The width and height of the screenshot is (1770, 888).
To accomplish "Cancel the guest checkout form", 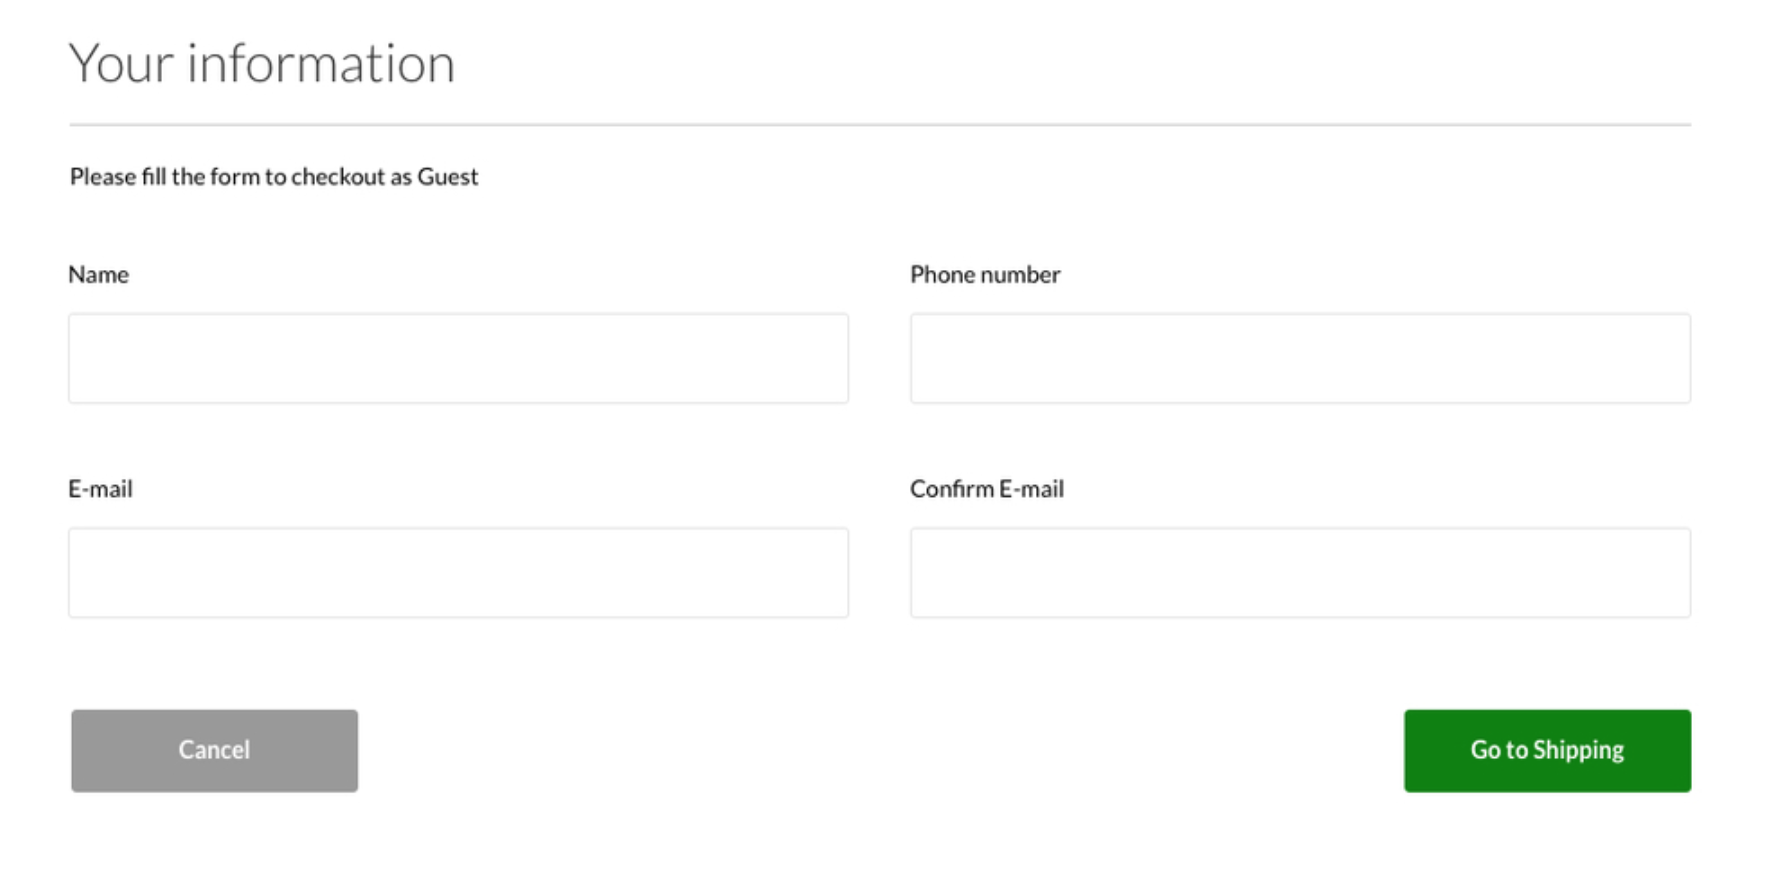I will click(x=214, y=751).
